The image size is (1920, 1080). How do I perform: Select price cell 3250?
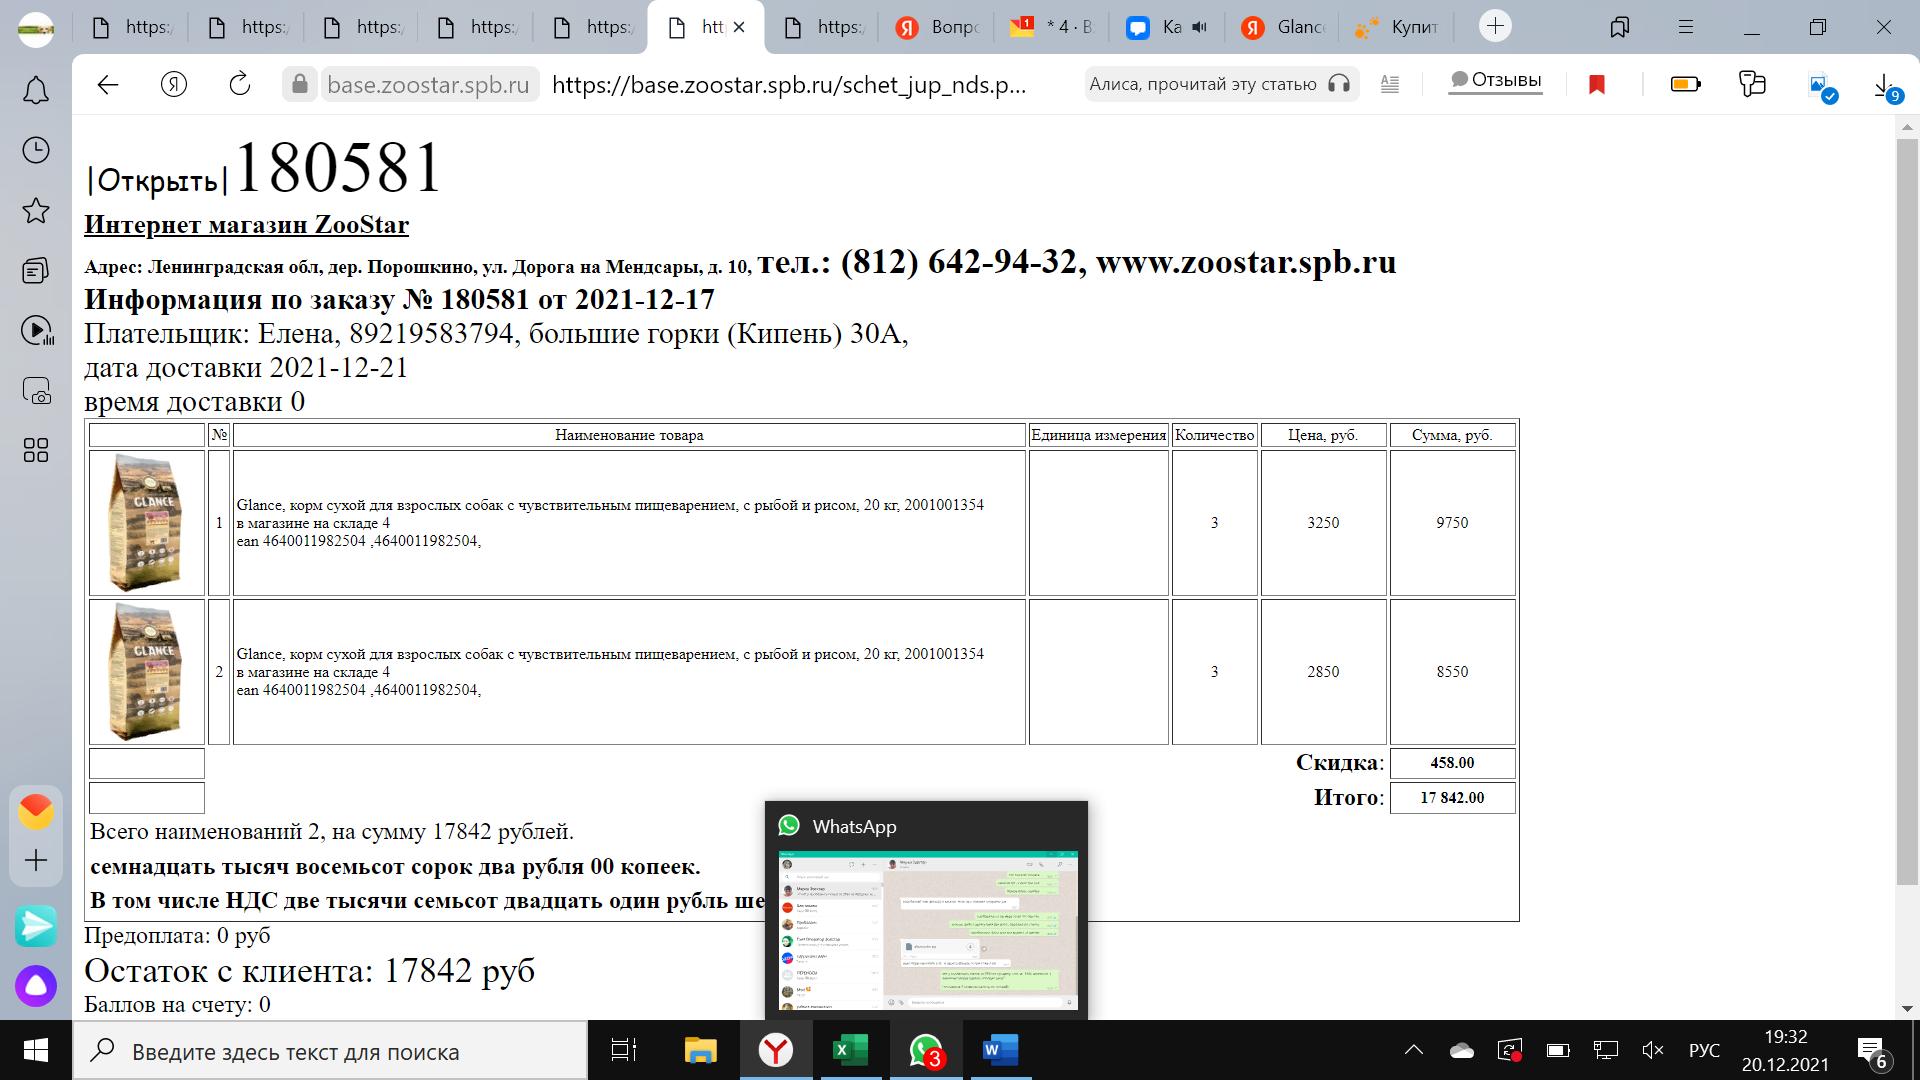pos(1323,522)
